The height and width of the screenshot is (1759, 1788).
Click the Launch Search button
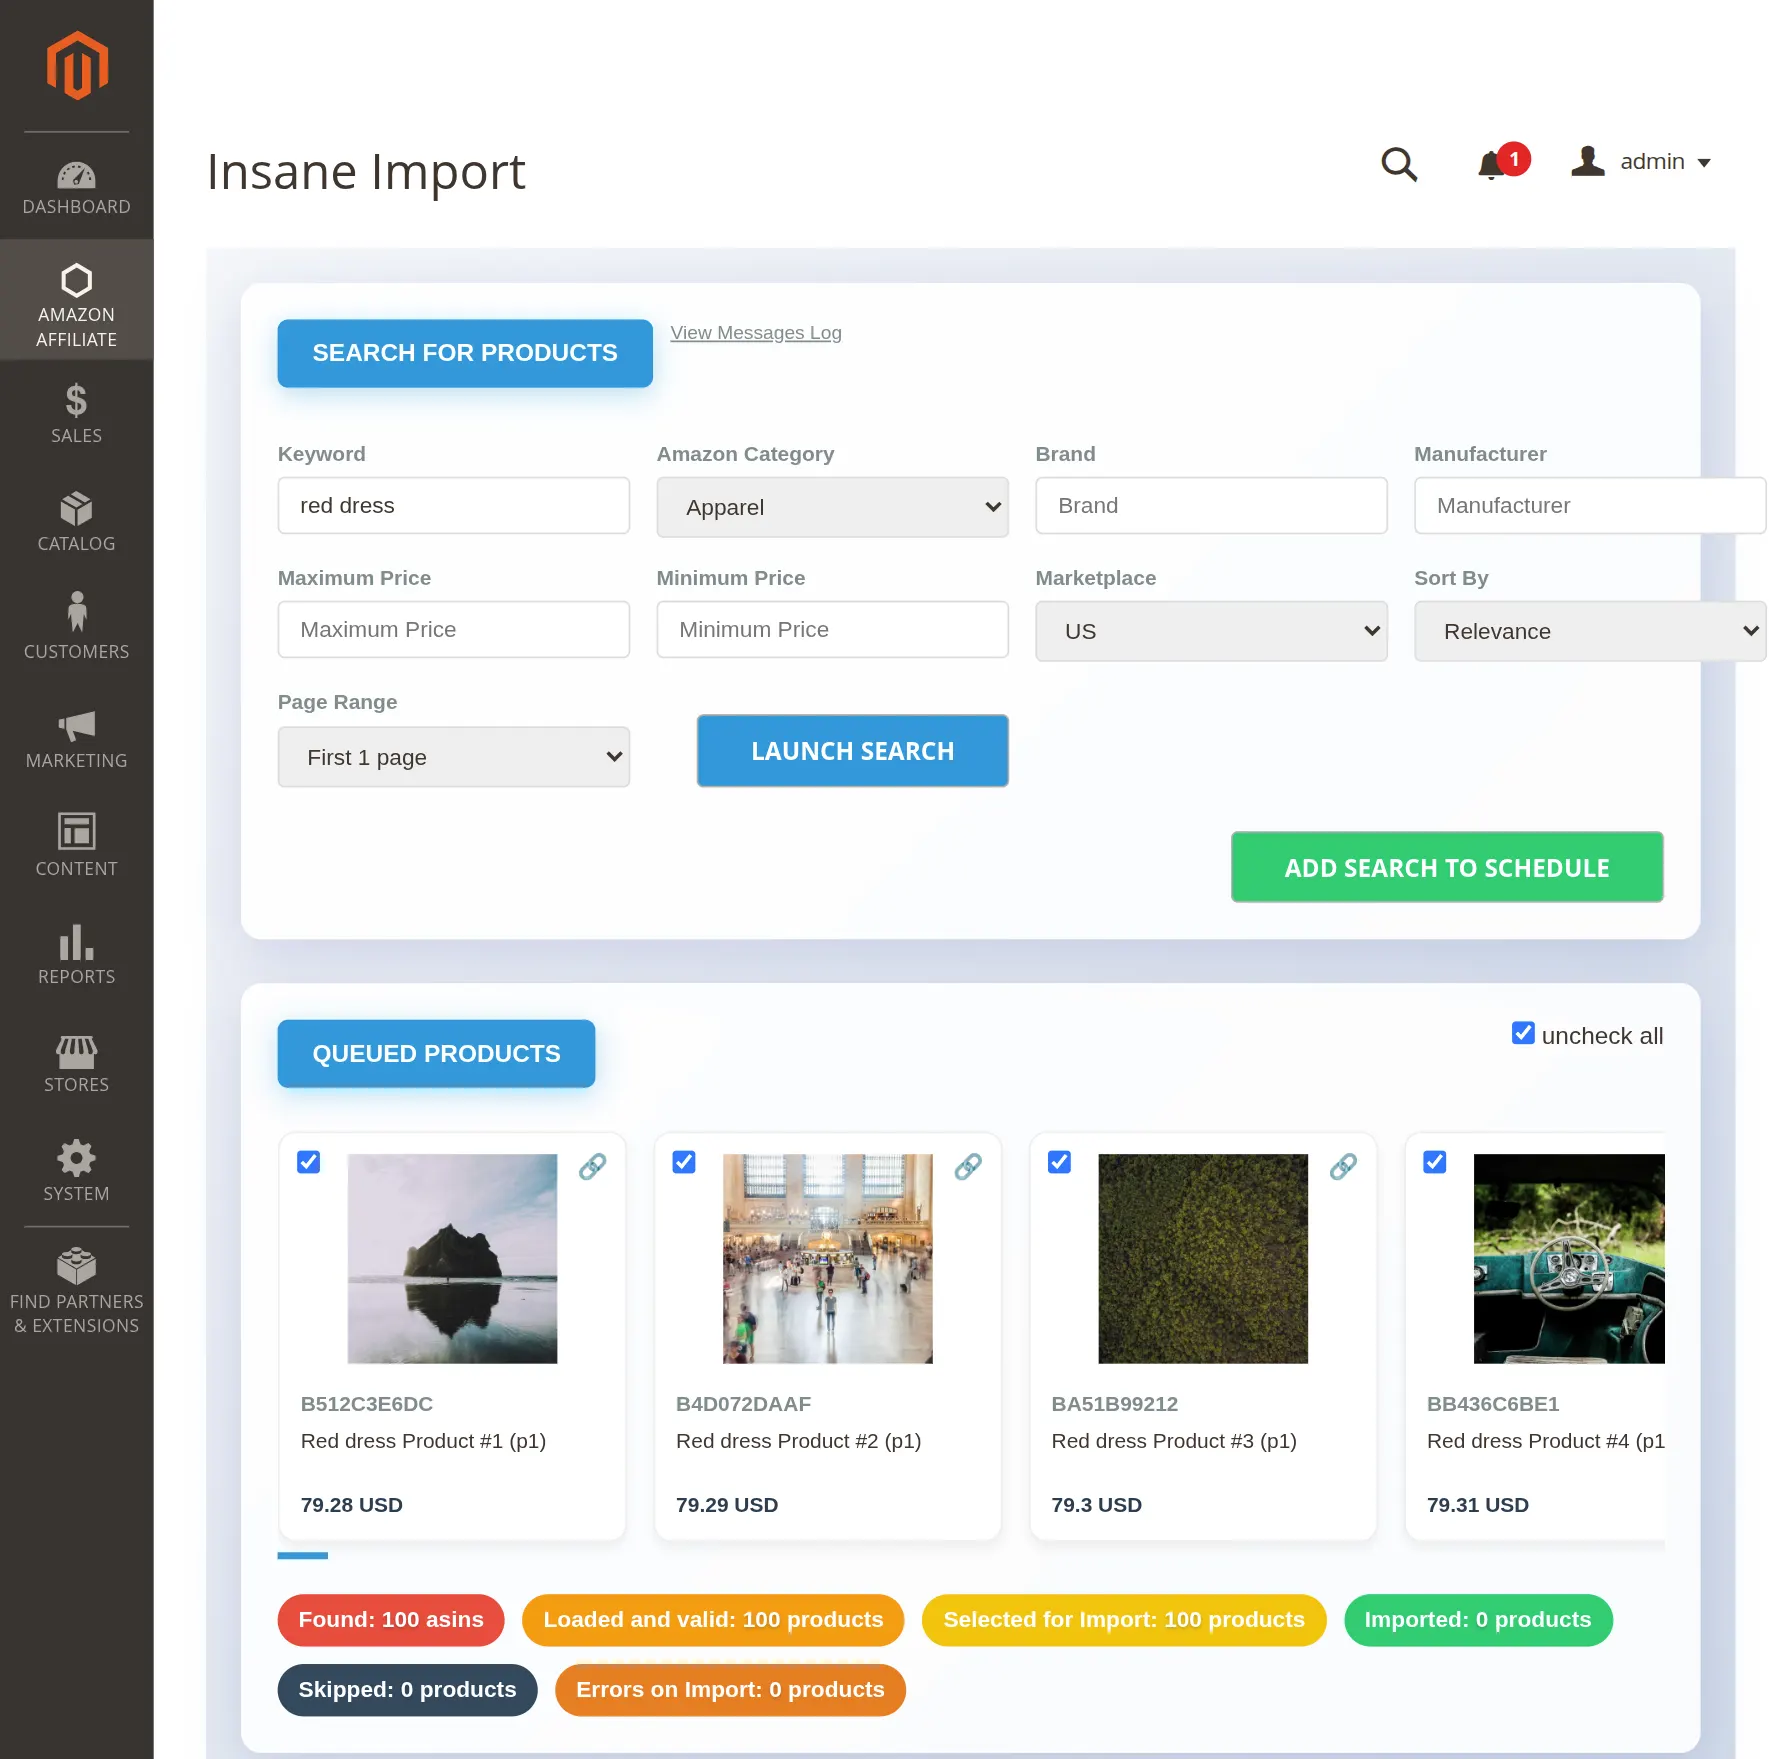pos(852,751)
